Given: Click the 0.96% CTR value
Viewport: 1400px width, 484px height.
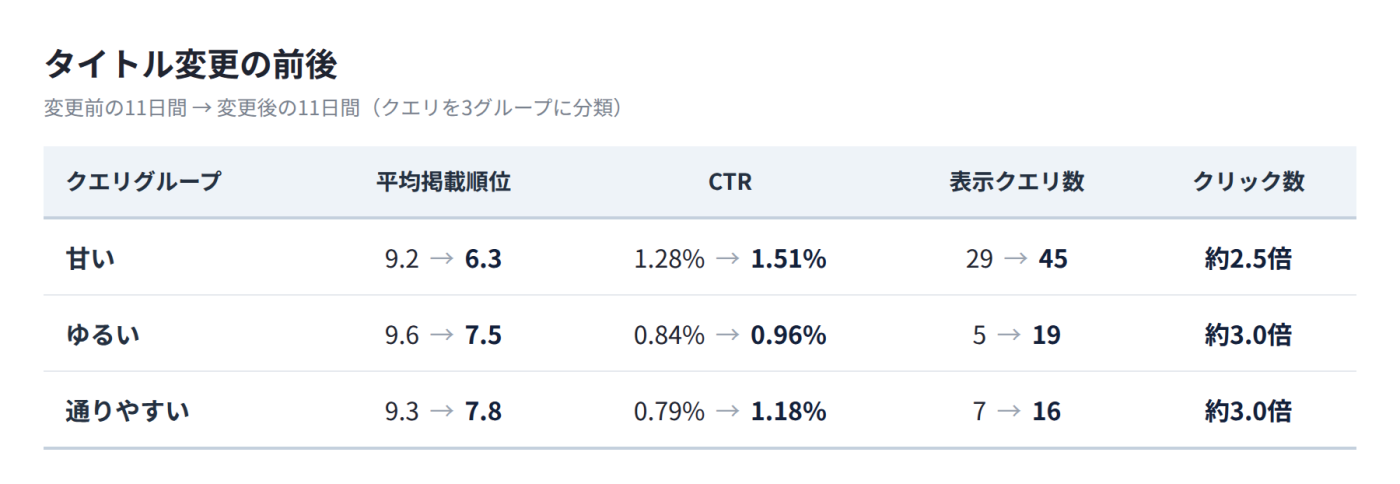Looking at the screenshot, I should pos(788,335).
